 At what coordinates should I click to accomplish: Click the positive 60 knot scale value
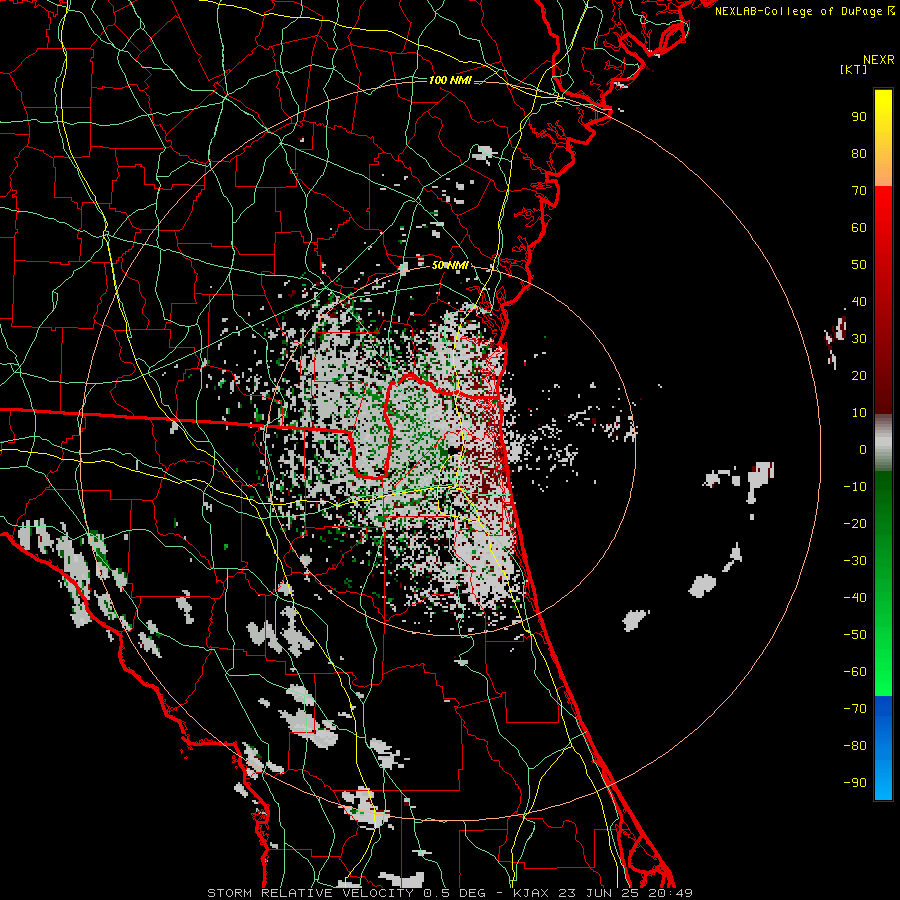(859, 228)
